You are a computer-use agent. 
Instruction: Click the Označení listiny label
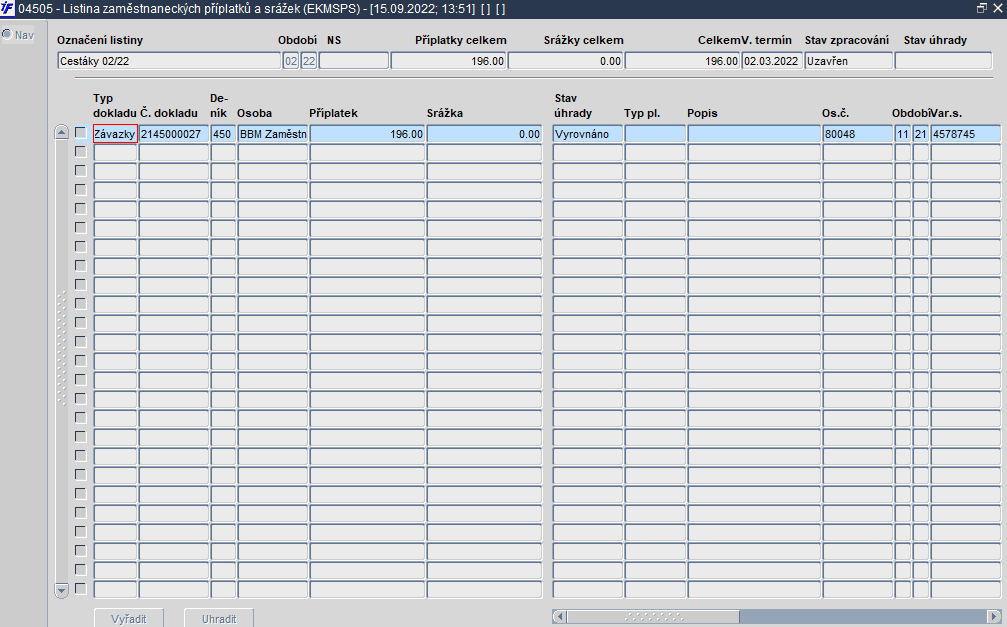(100, 40)
